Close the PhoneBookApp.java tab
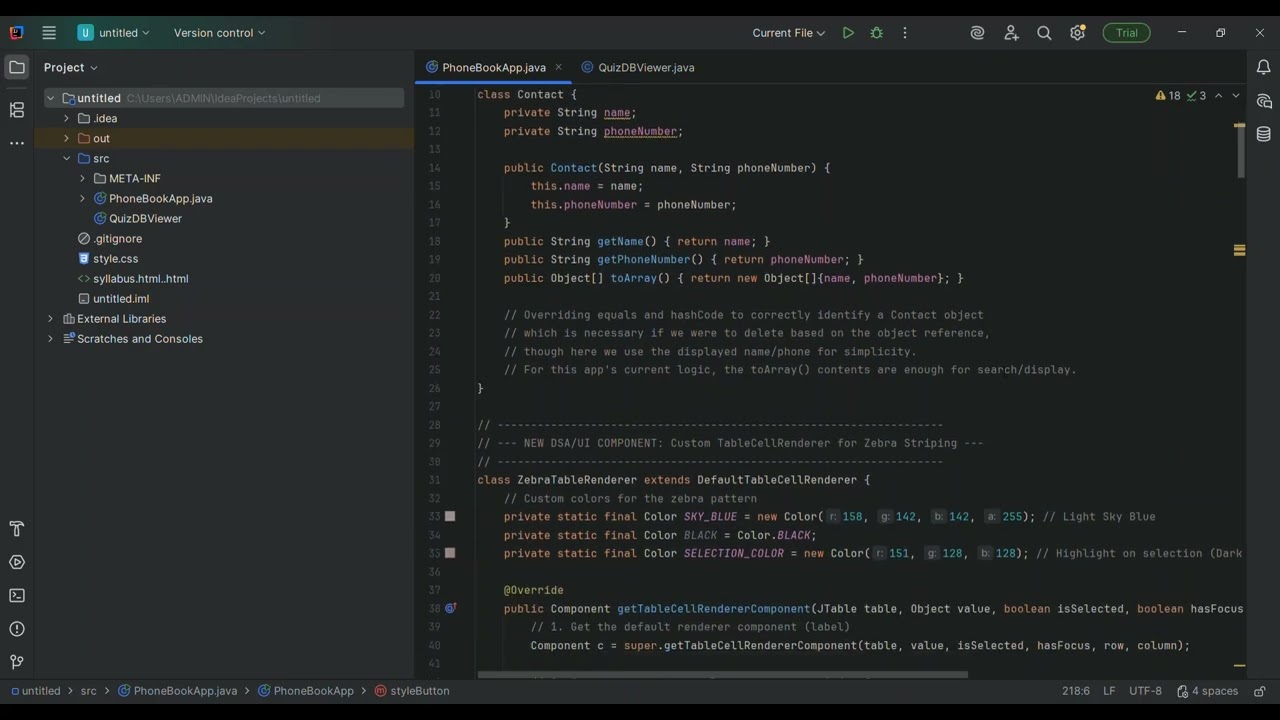The height and width of the screenshot is (720, 1280). pyautogui.click(x=559, y=68)
